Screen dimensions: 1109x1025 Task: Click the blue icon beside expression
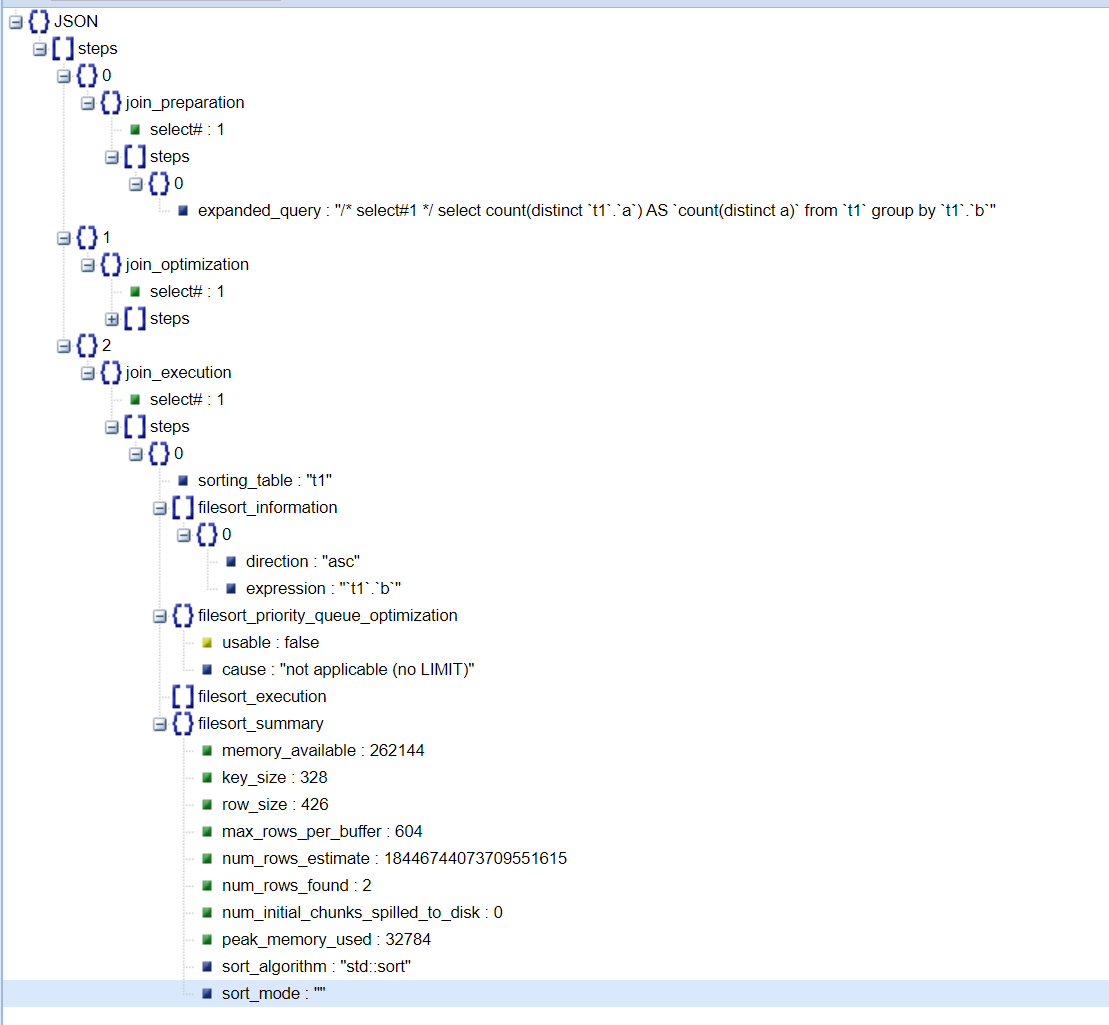point(231,589)
